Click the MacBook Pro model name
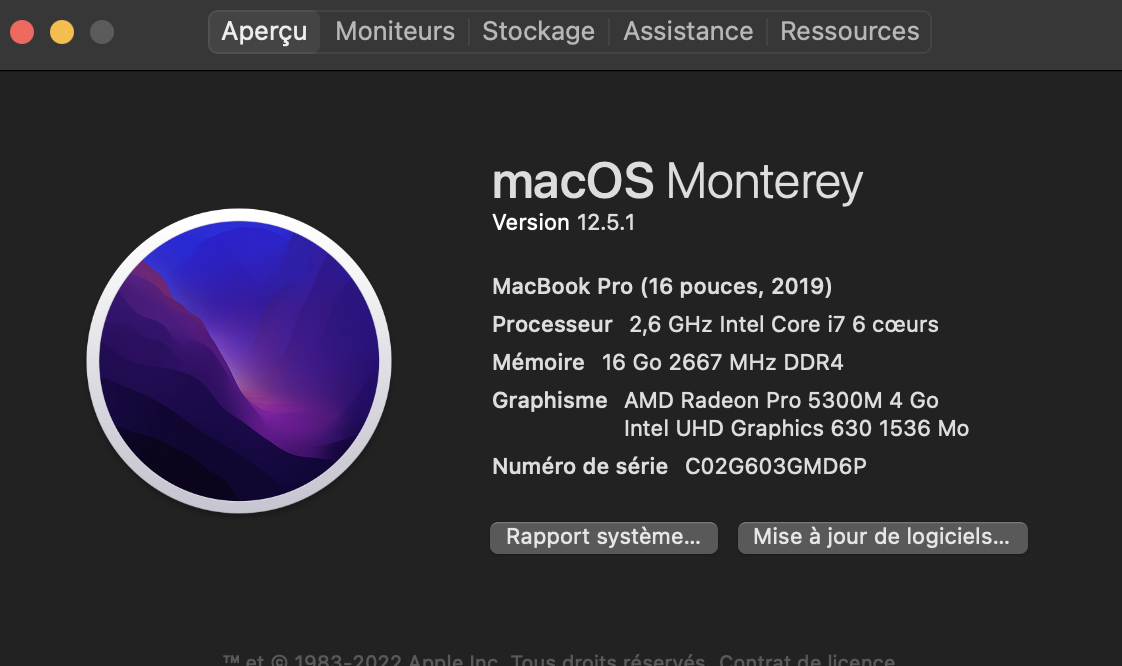This screenshot has height=666, width=1122. [x=662, y=286]
